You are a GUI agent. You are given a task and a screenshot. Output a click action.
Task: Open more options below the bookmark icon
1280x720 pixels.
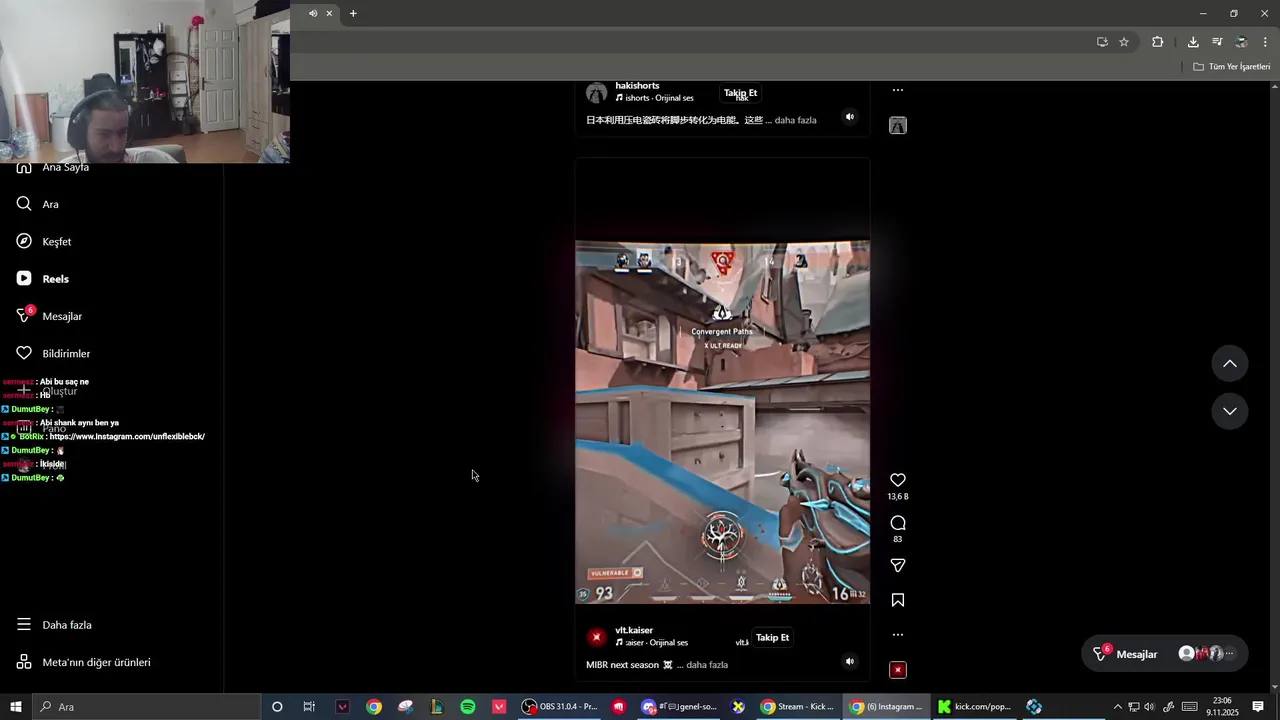(898, 635)
